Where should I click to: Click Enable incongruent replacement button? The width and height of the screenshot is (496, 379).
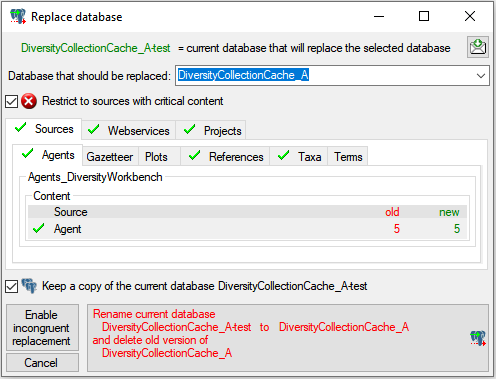click(42, 327)
